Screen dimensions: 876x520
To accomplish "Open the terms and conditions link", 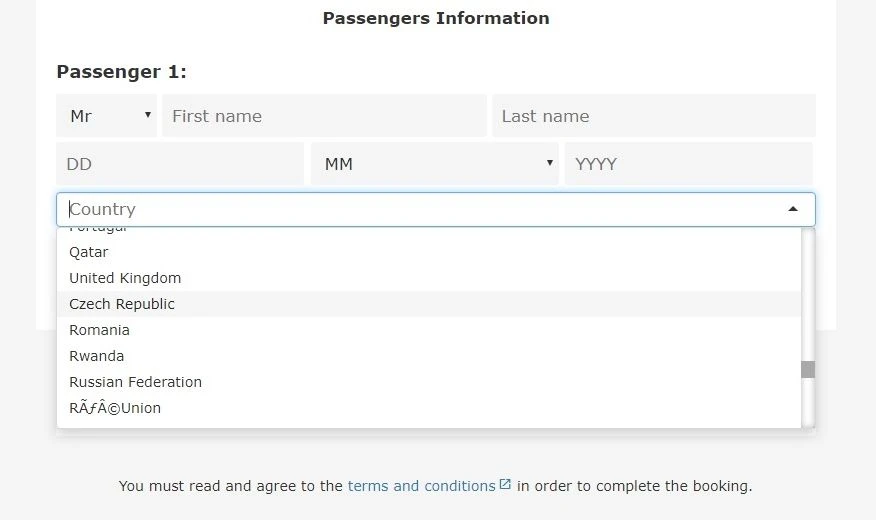I will point(422,486).
